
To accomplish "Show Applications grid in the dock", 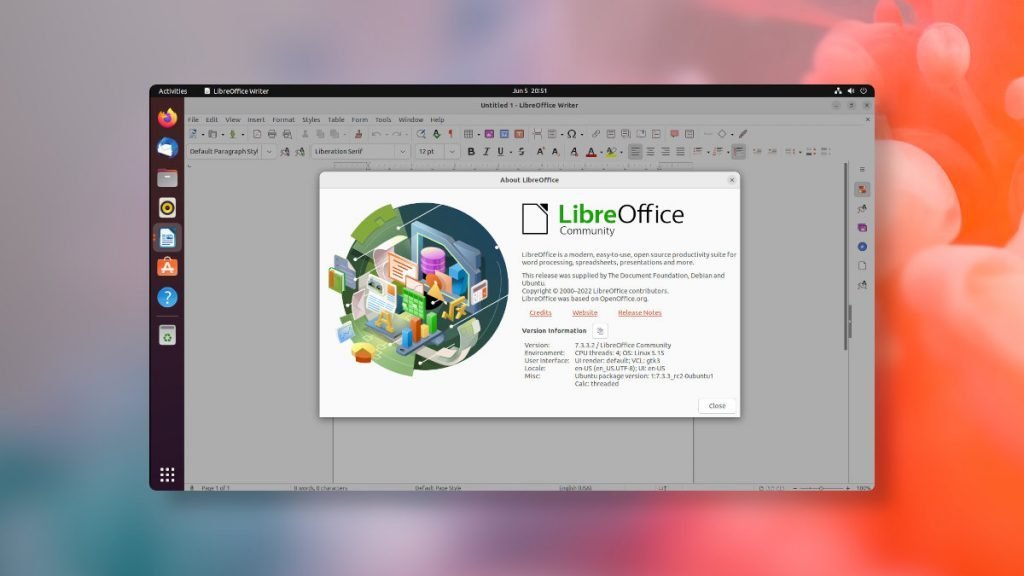I will click(167, 474).
